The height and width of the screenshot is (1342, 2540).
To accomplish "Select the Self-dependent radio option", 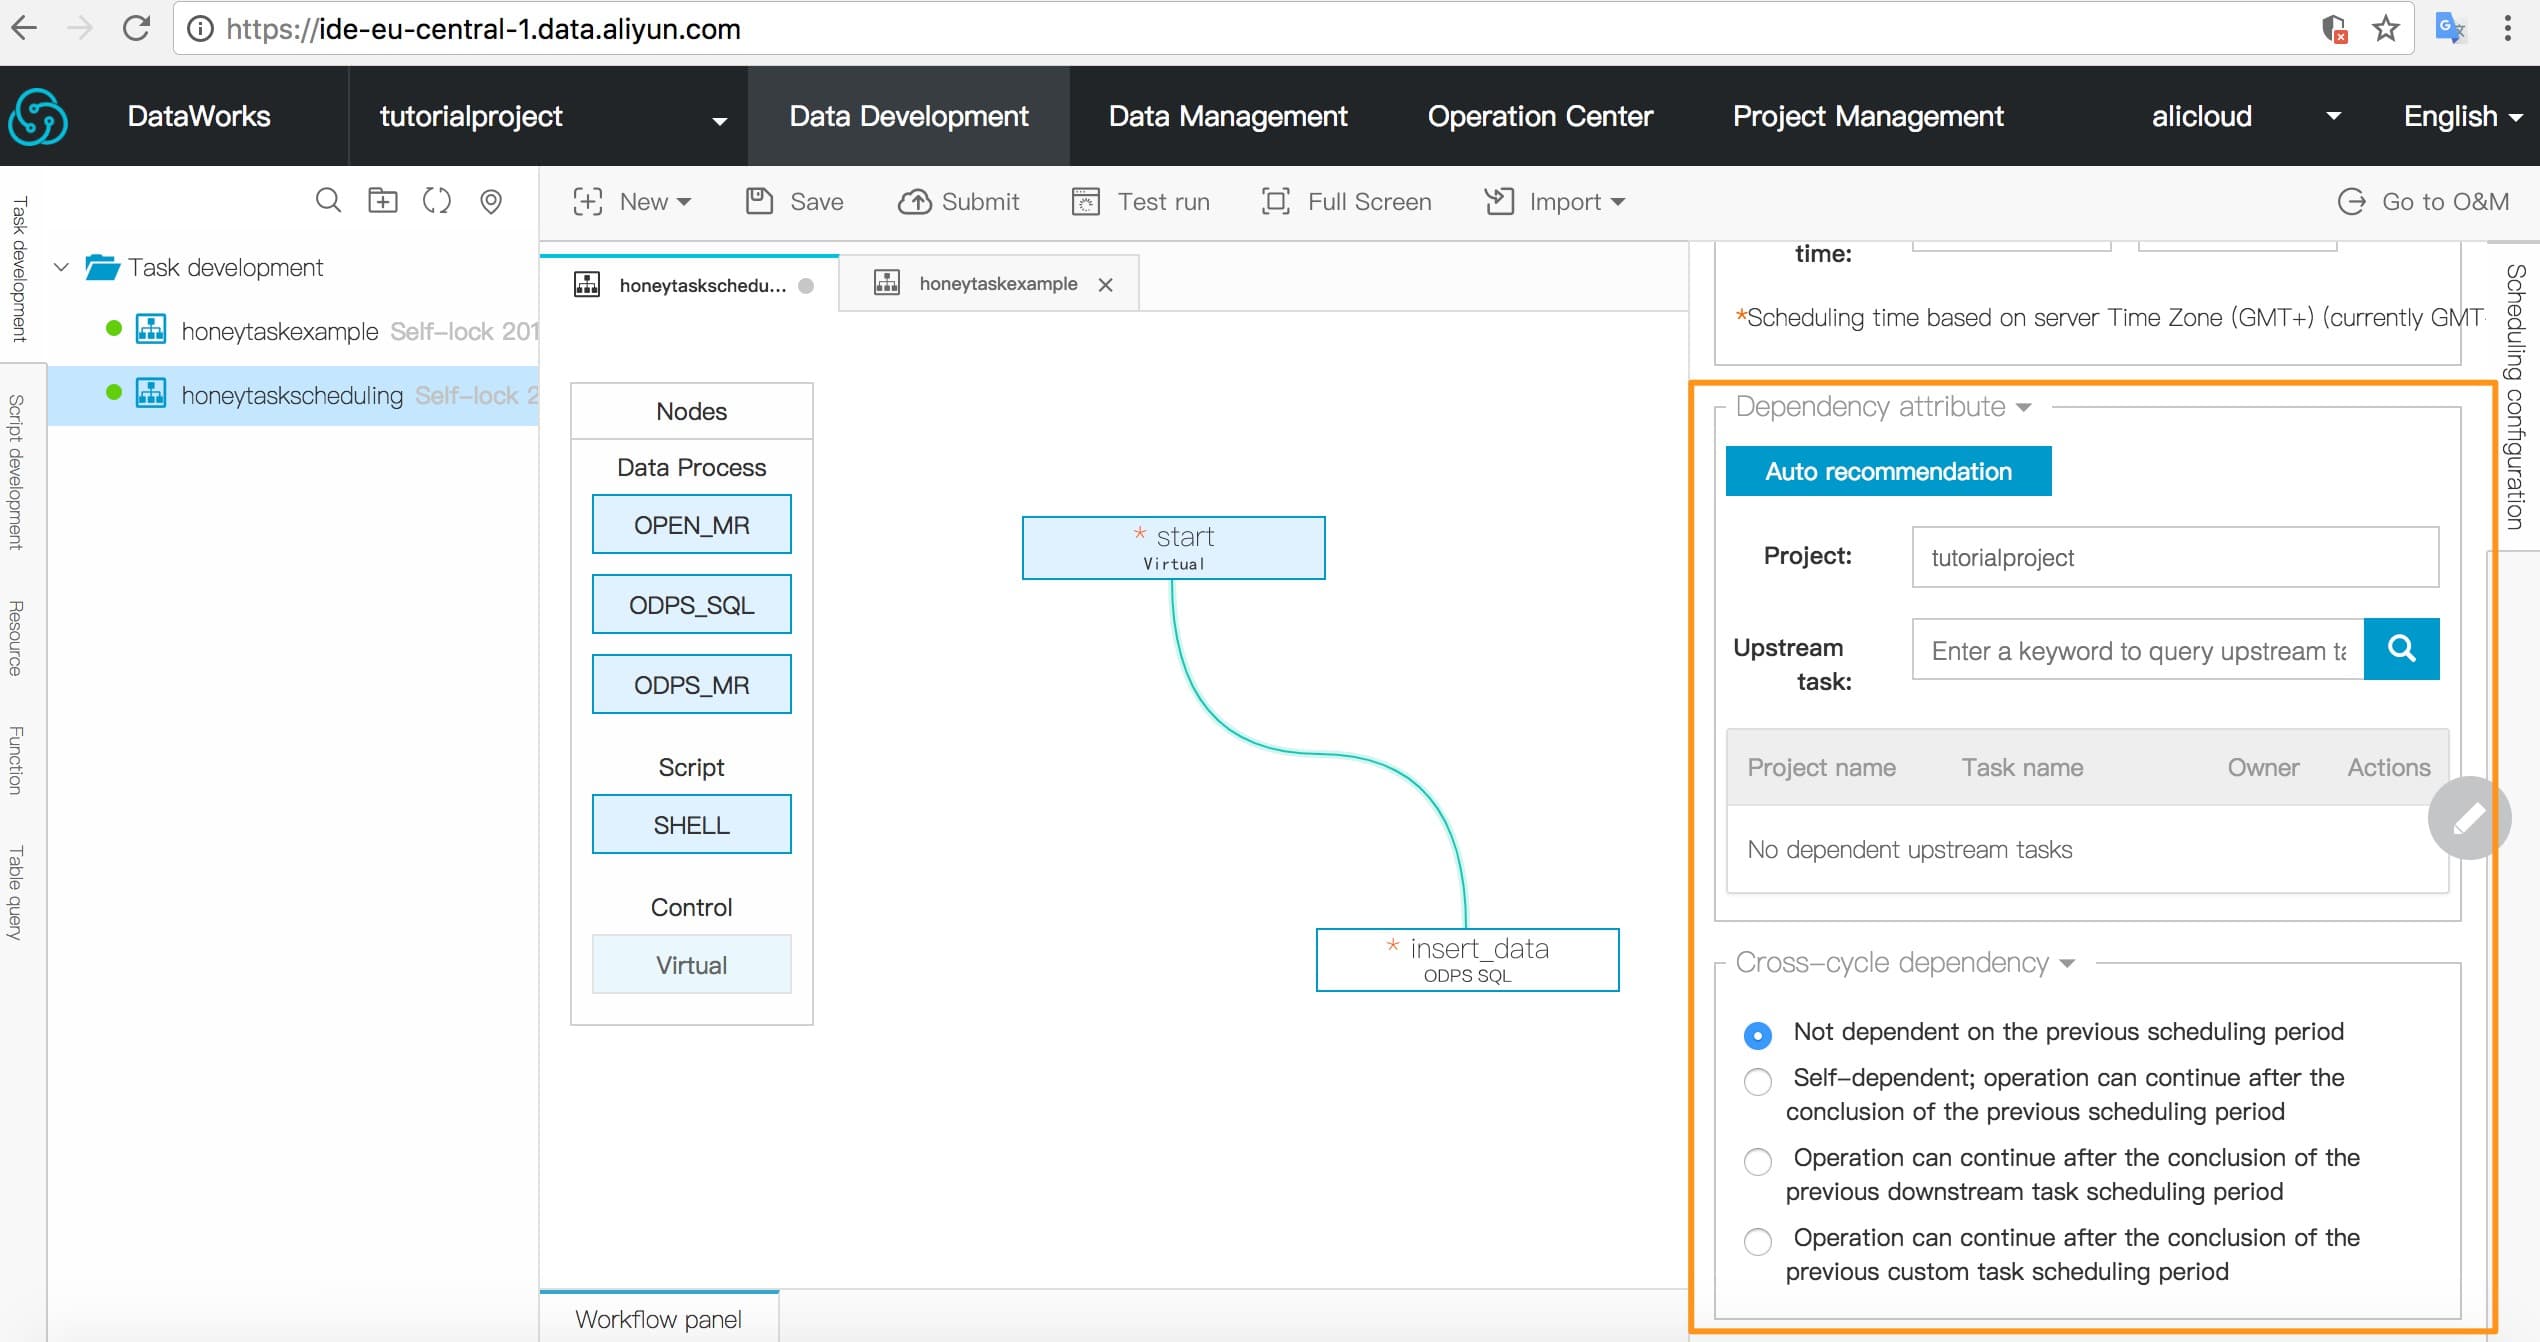I will [x=1757, y=1081].
